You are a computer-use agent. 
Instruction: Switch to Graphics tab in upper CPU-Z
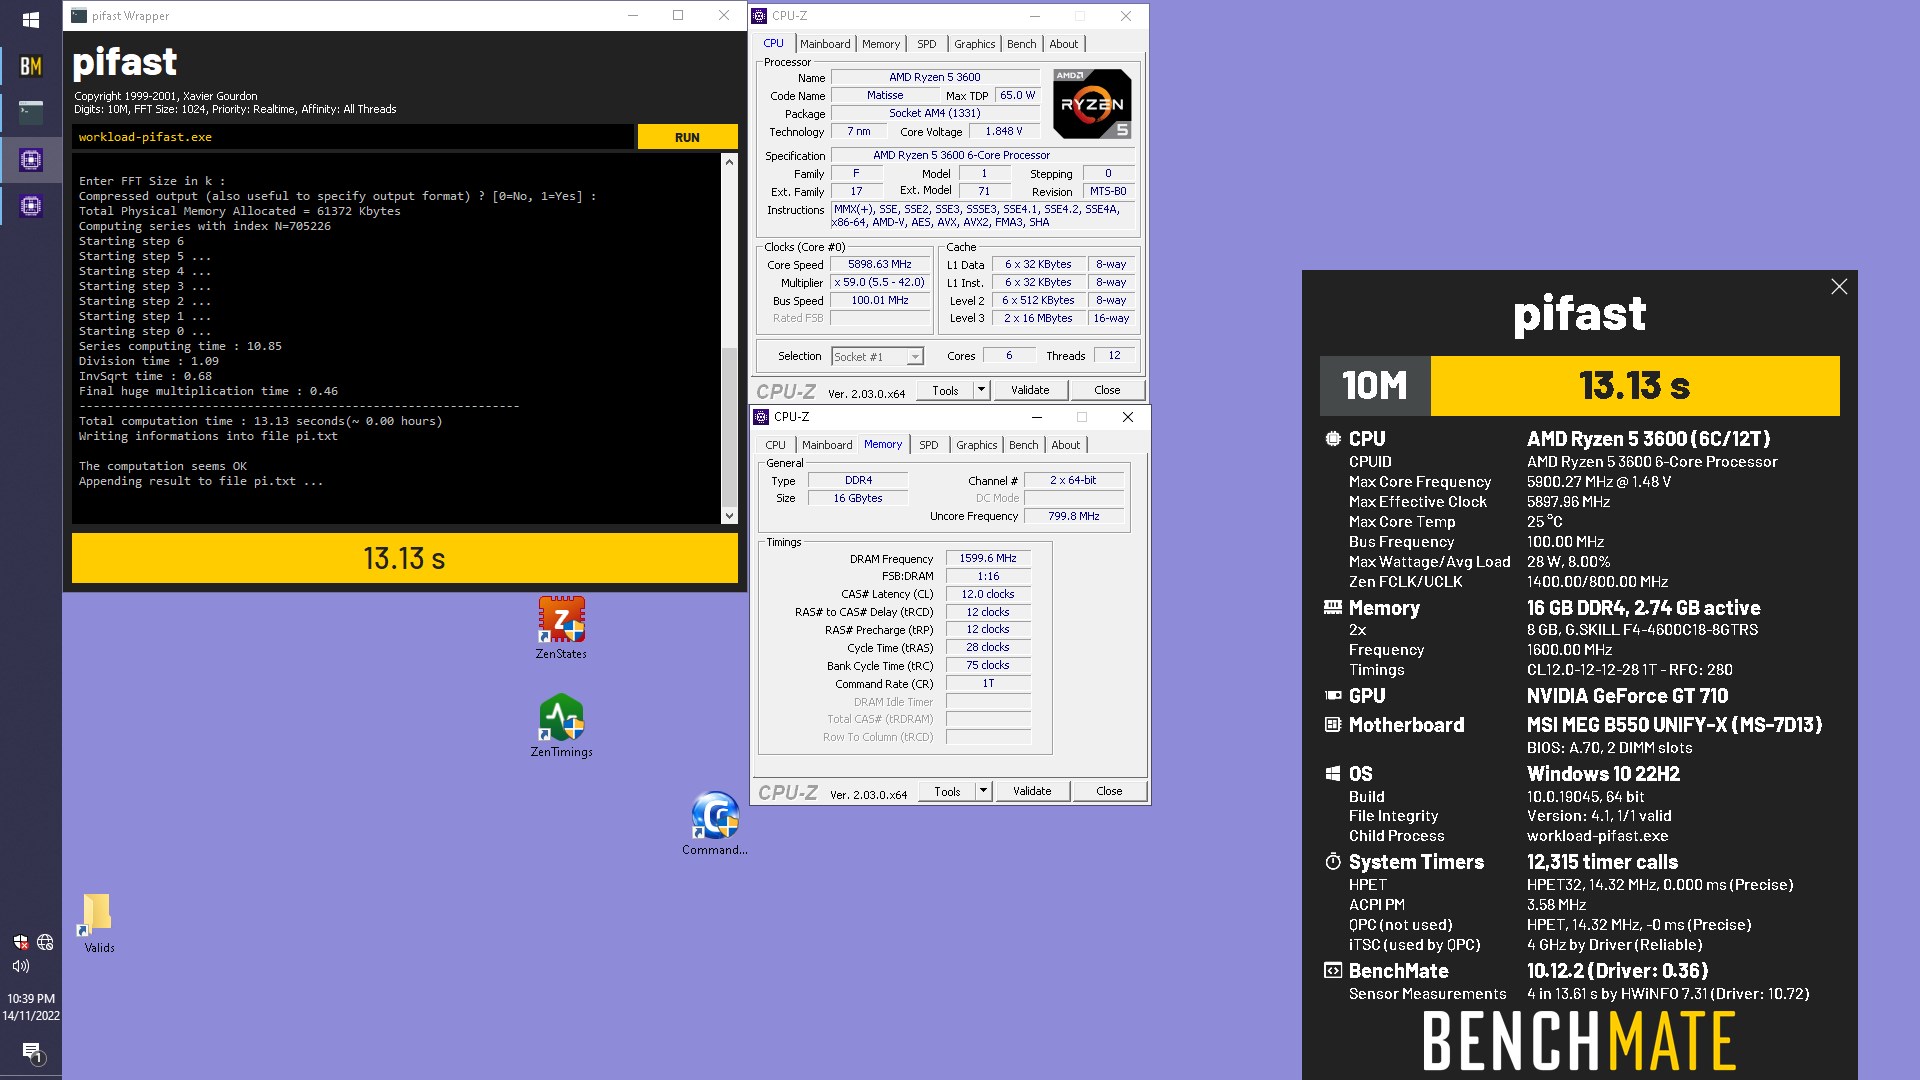pos(974,44)
